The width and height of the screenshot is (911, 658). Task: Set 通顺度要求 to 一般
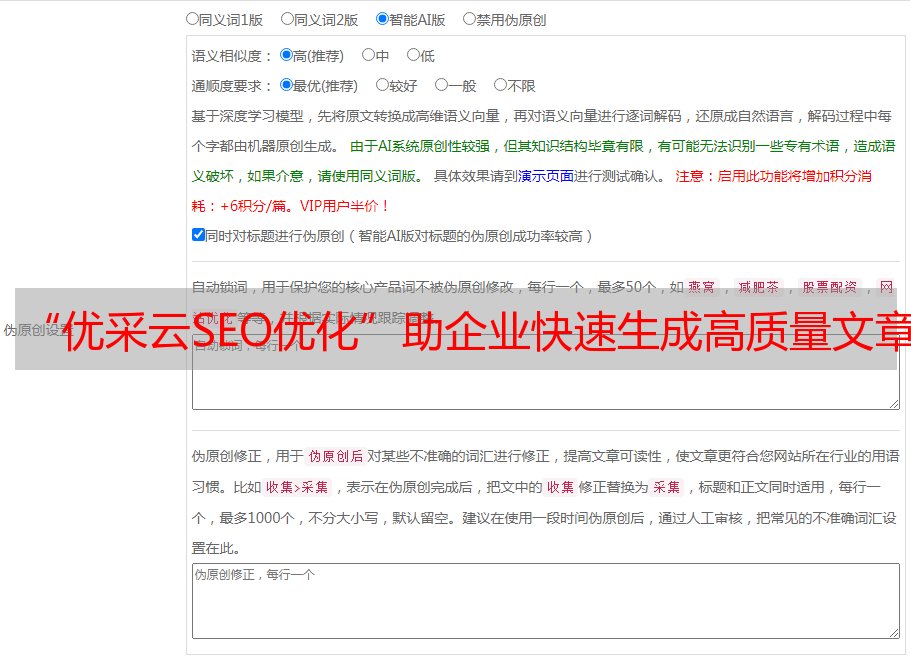pos(441,86)
